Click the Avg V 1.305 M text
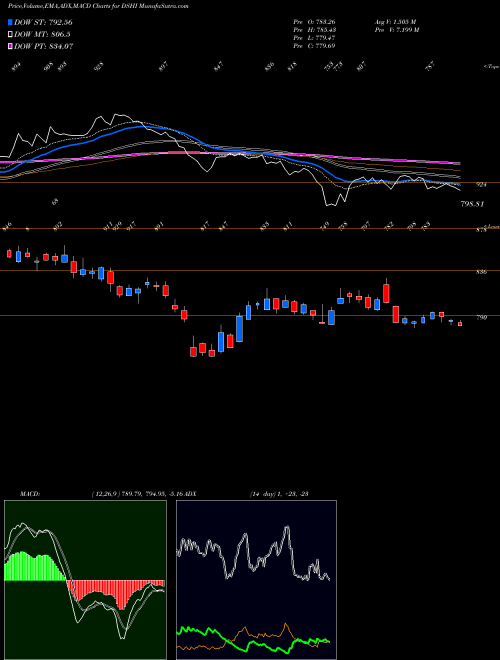 pos(395,22)
